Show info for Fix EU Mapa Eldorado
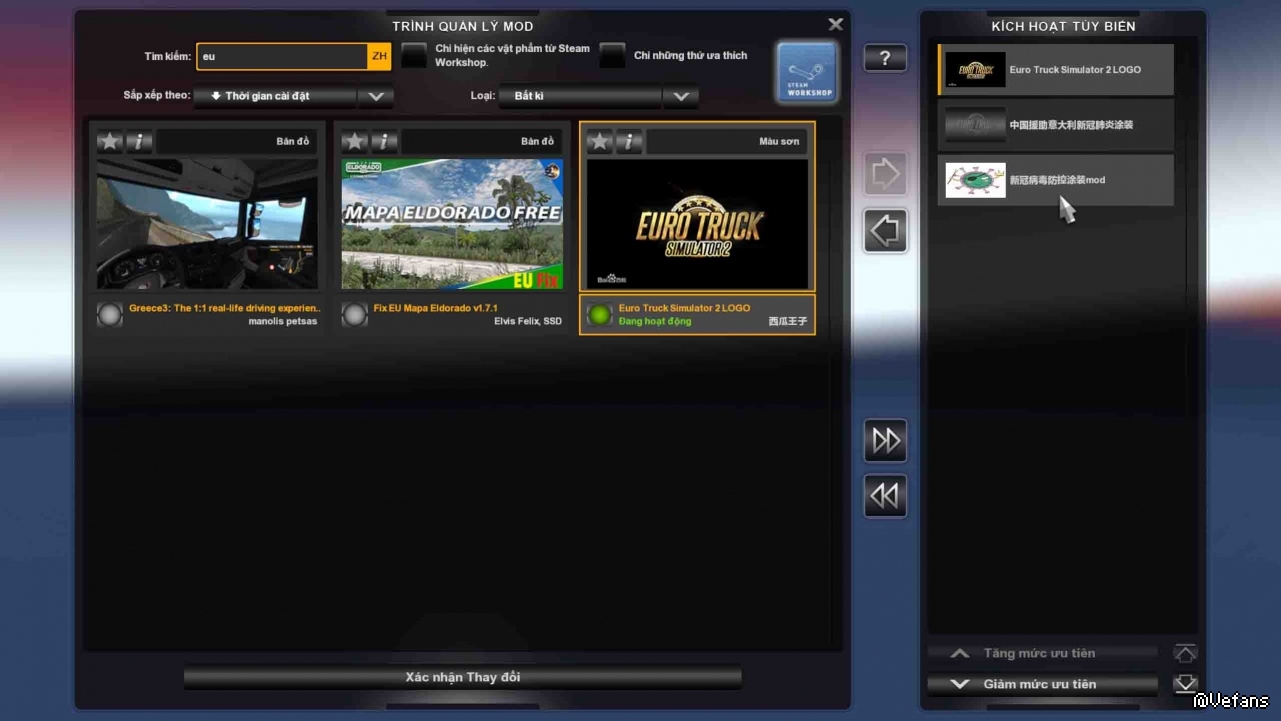Screen dimensions: 1281x721 (x=384, y=141)
